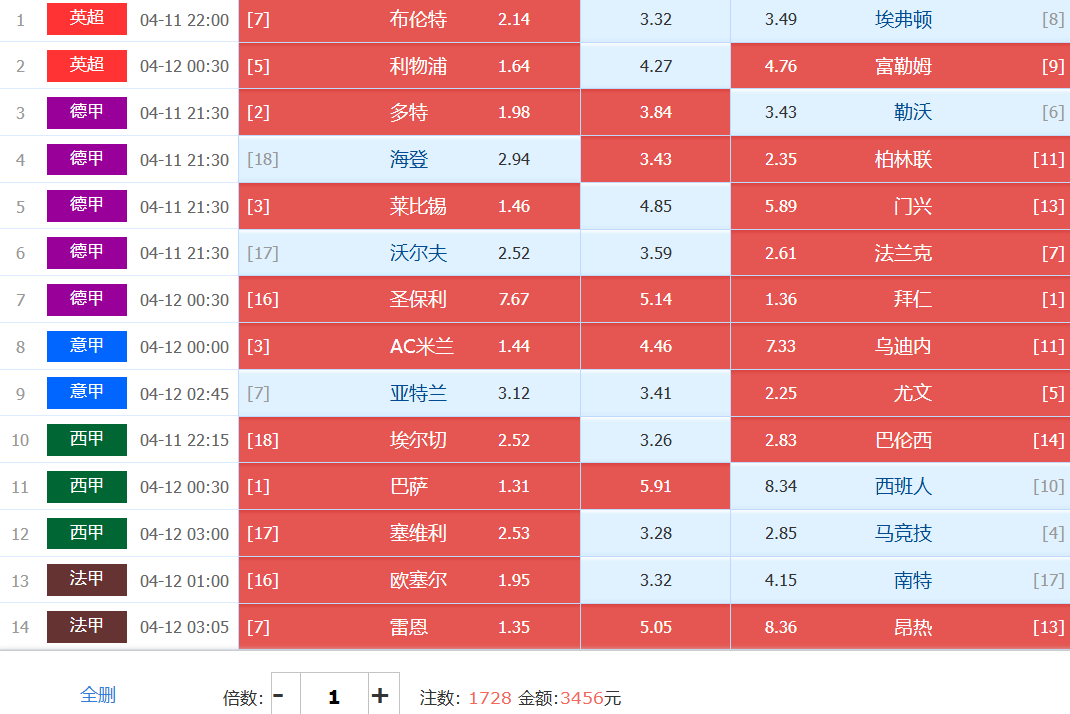Deselect 柏林联 away win at 2.35
Viewport: 1070px width, 714px height.
900,160
